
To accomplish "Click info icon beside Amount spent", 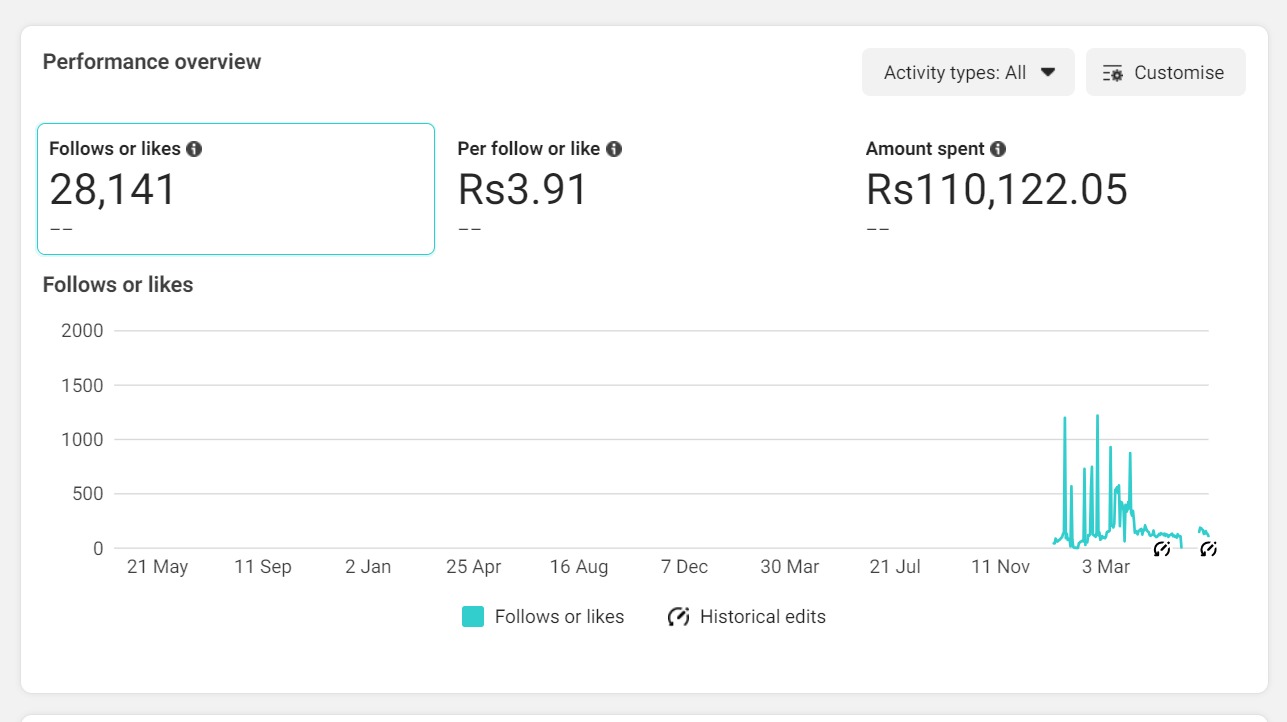I will [998, 149].
